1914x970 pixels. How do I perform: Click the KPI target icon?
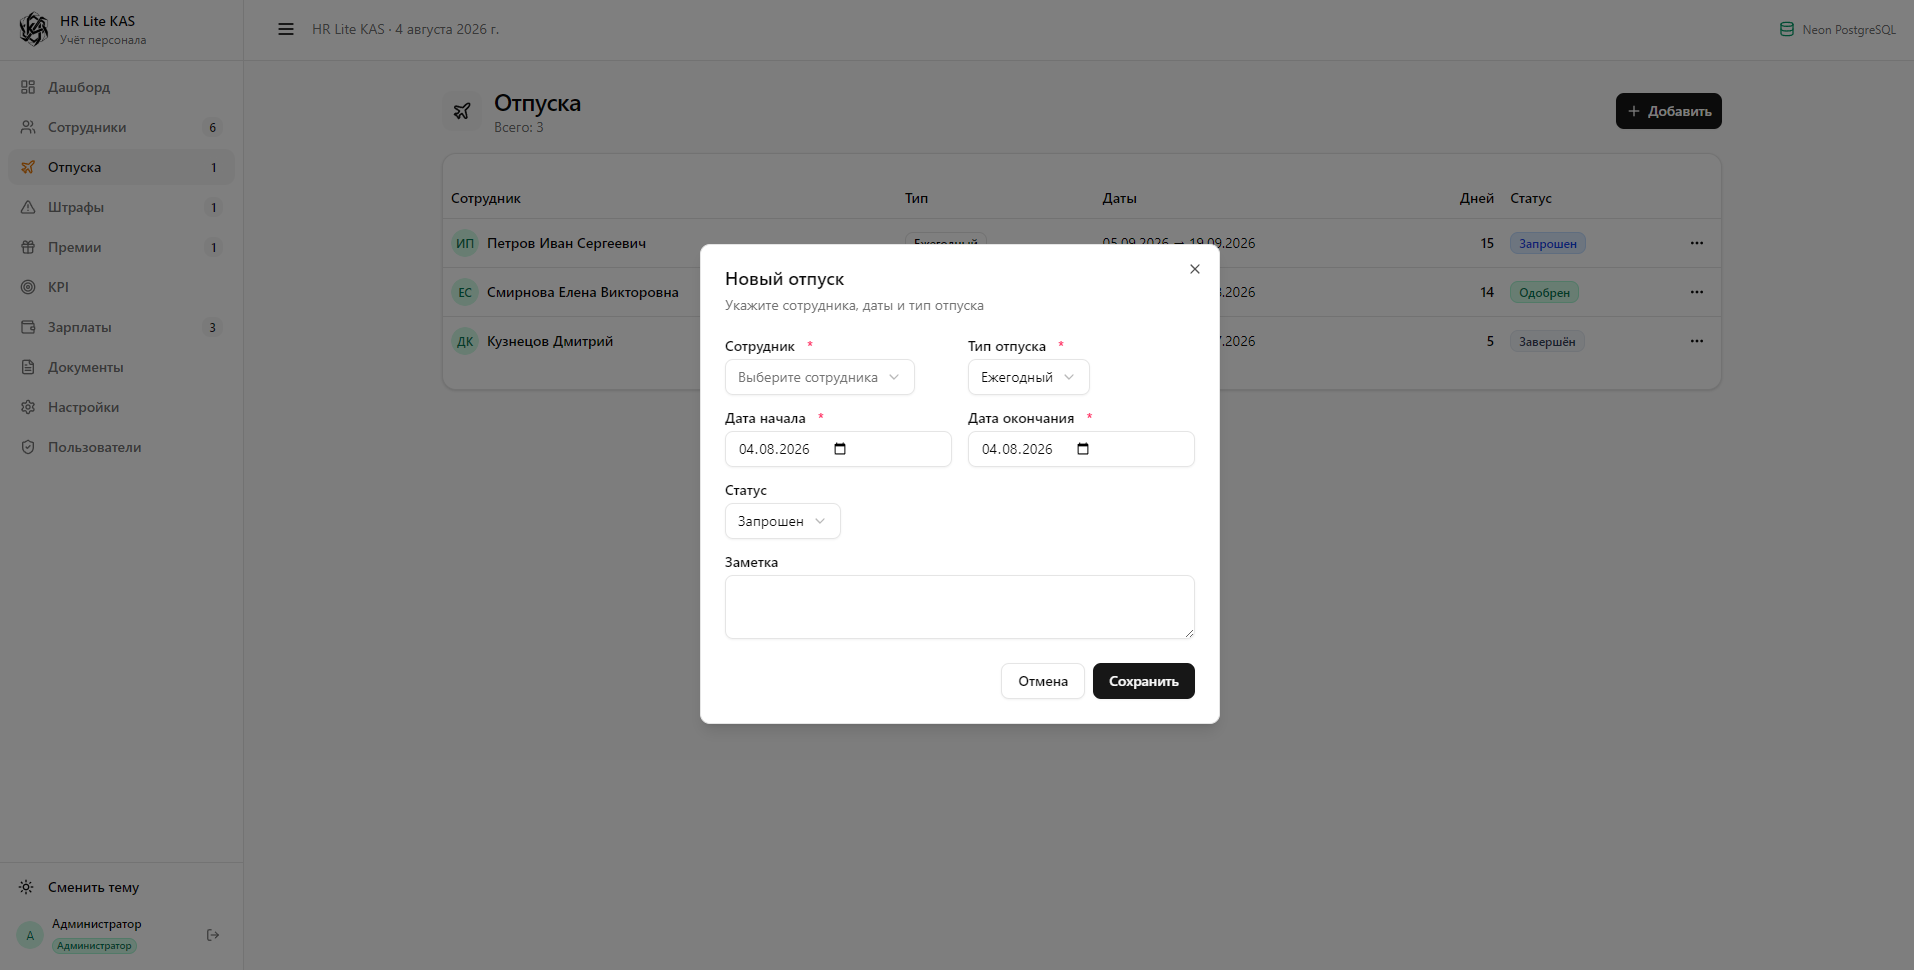coord(28,287)
